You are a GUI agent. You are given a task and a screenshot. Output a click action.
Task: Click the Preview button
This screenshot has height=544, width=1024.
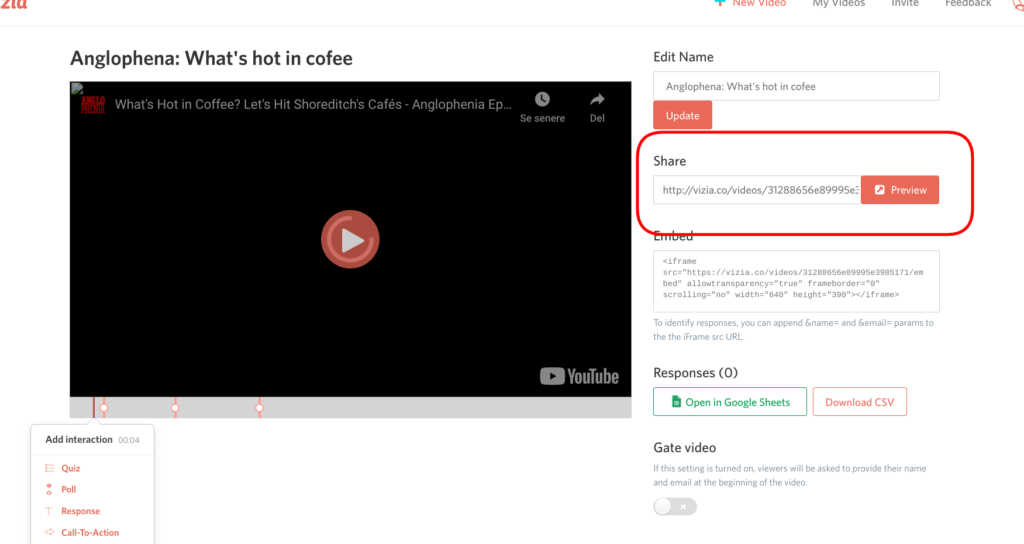point(900,190)
